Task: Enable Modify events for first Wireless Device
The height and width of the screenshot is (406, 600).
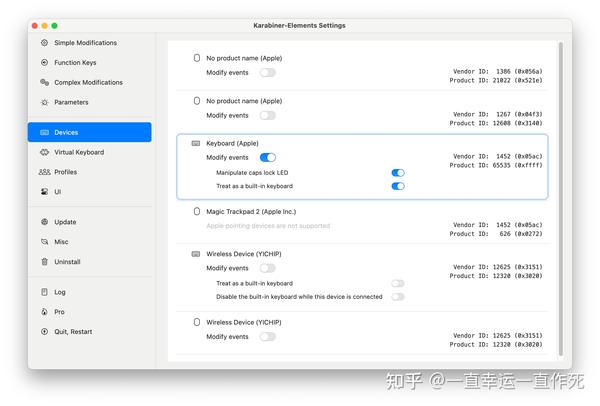Action: (x=267, y=268)
